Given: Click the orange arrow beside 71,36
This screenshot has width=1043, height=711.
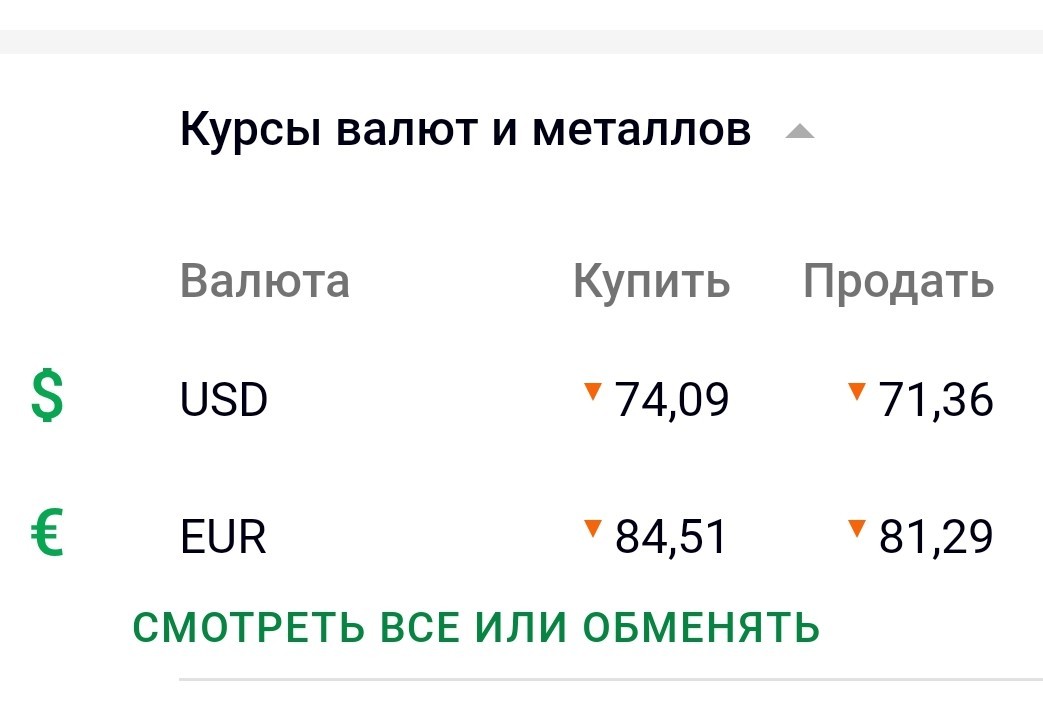Looking at the screenshot, I should point(856,389).
